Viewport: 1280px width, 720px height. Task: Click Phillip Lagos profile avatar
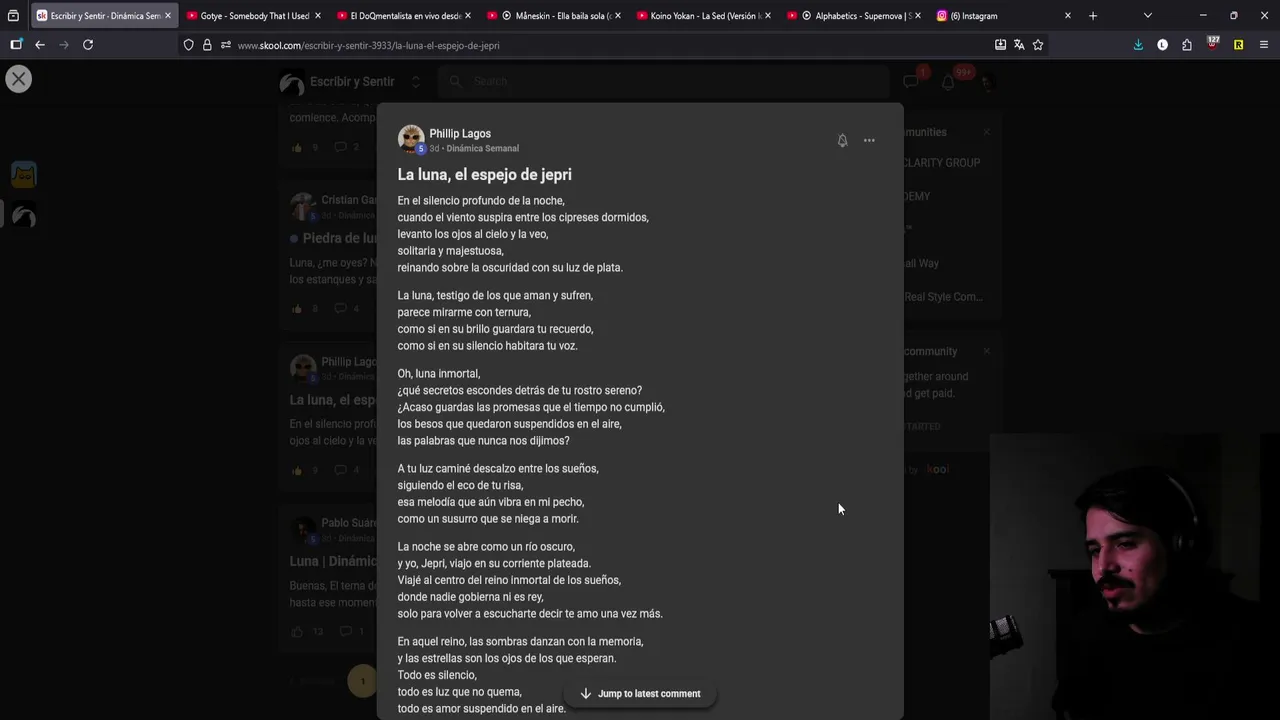click(x=411, y=139)
